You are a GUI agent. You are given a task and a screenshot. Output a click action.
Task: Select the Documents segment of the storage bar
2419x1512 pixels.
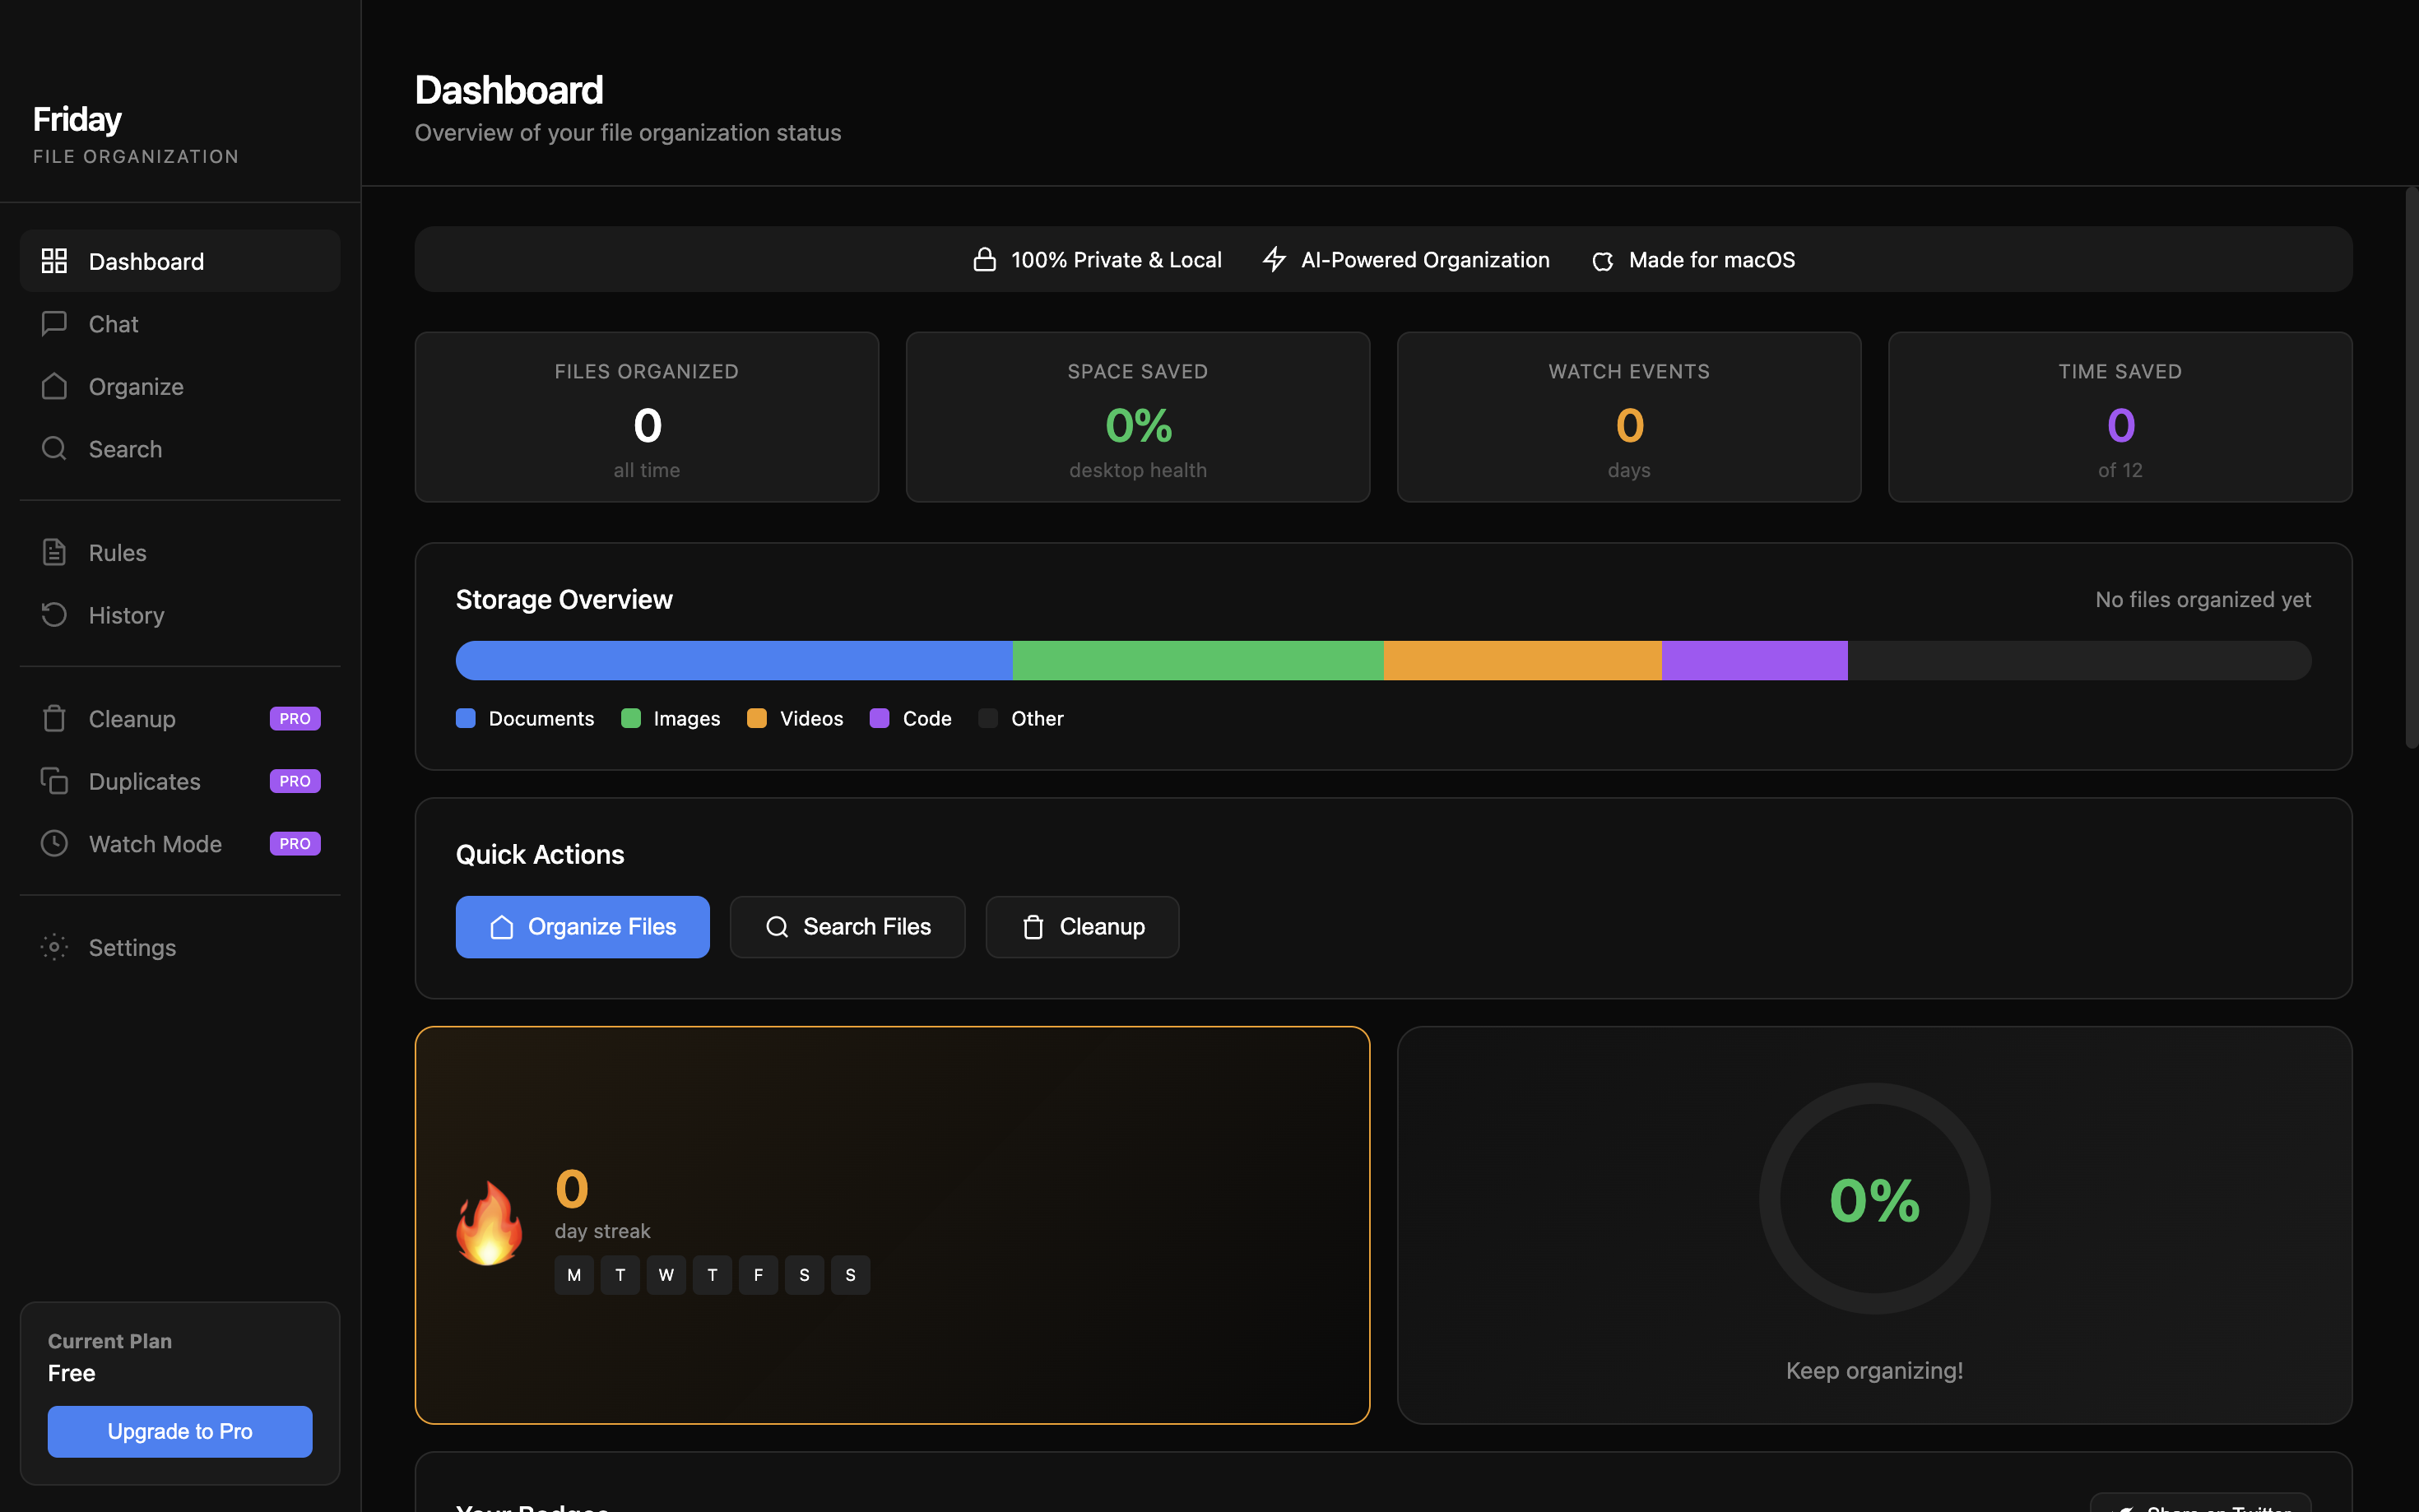(x=735, y=660)
